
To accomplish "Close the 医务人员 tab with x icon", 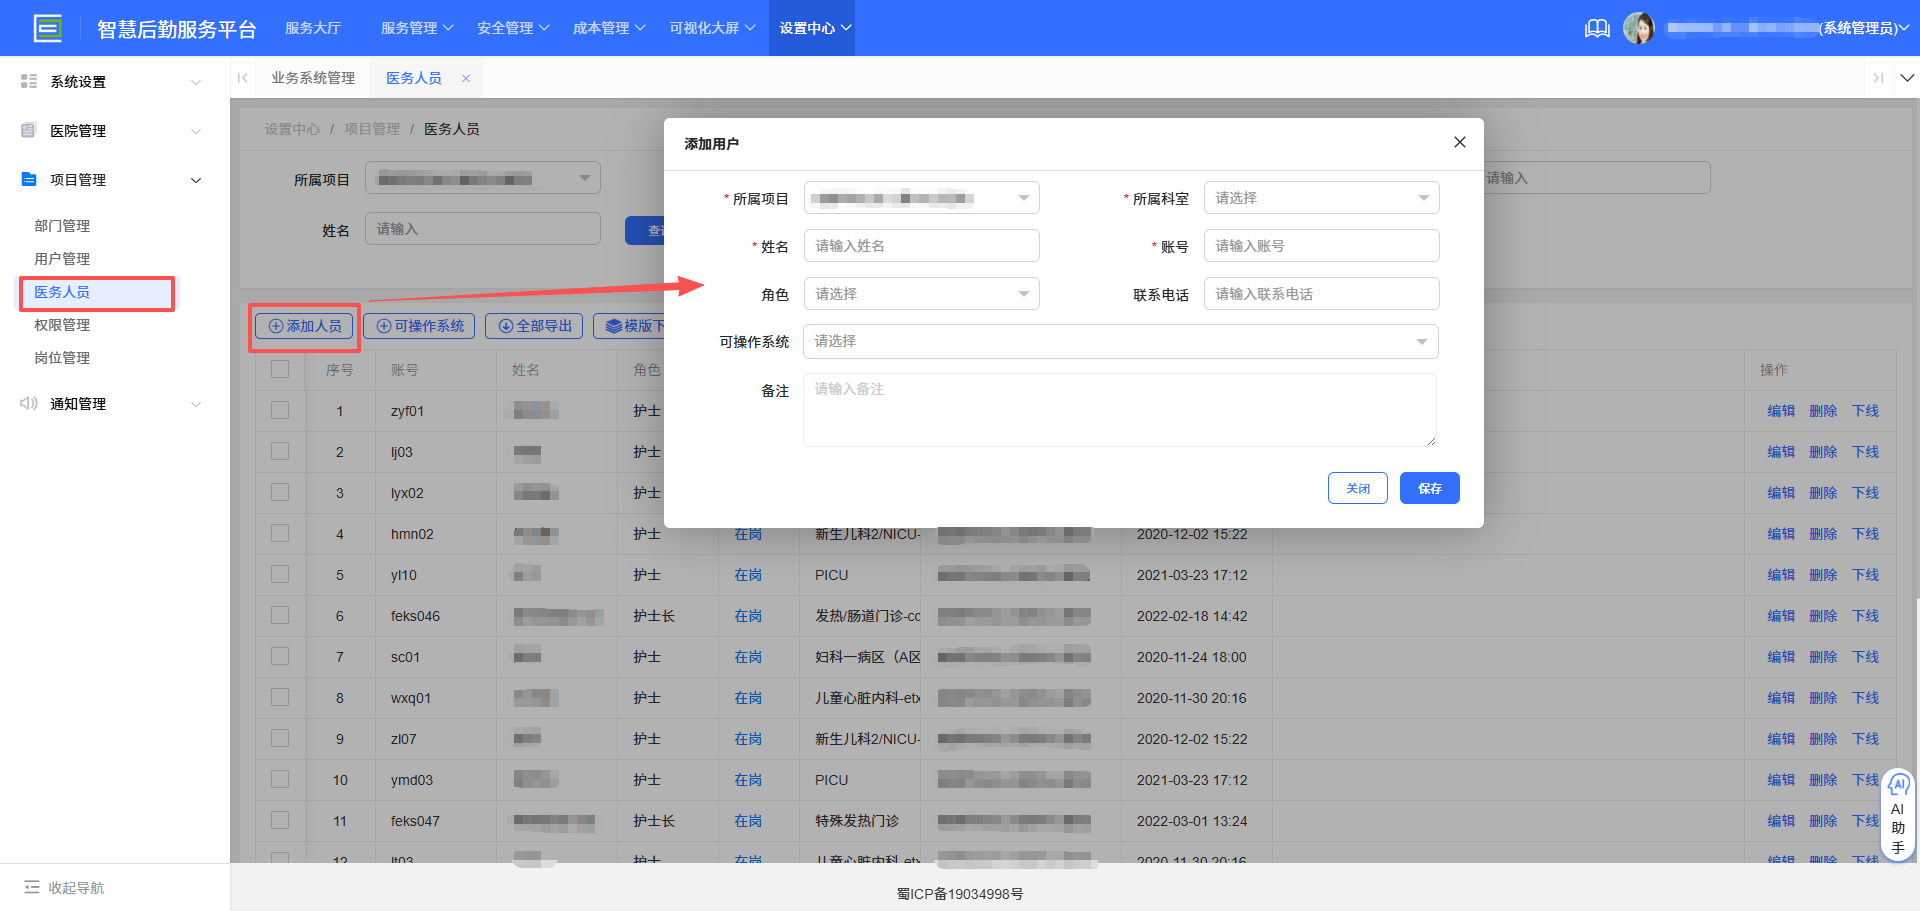I will (x=466, y=78).
